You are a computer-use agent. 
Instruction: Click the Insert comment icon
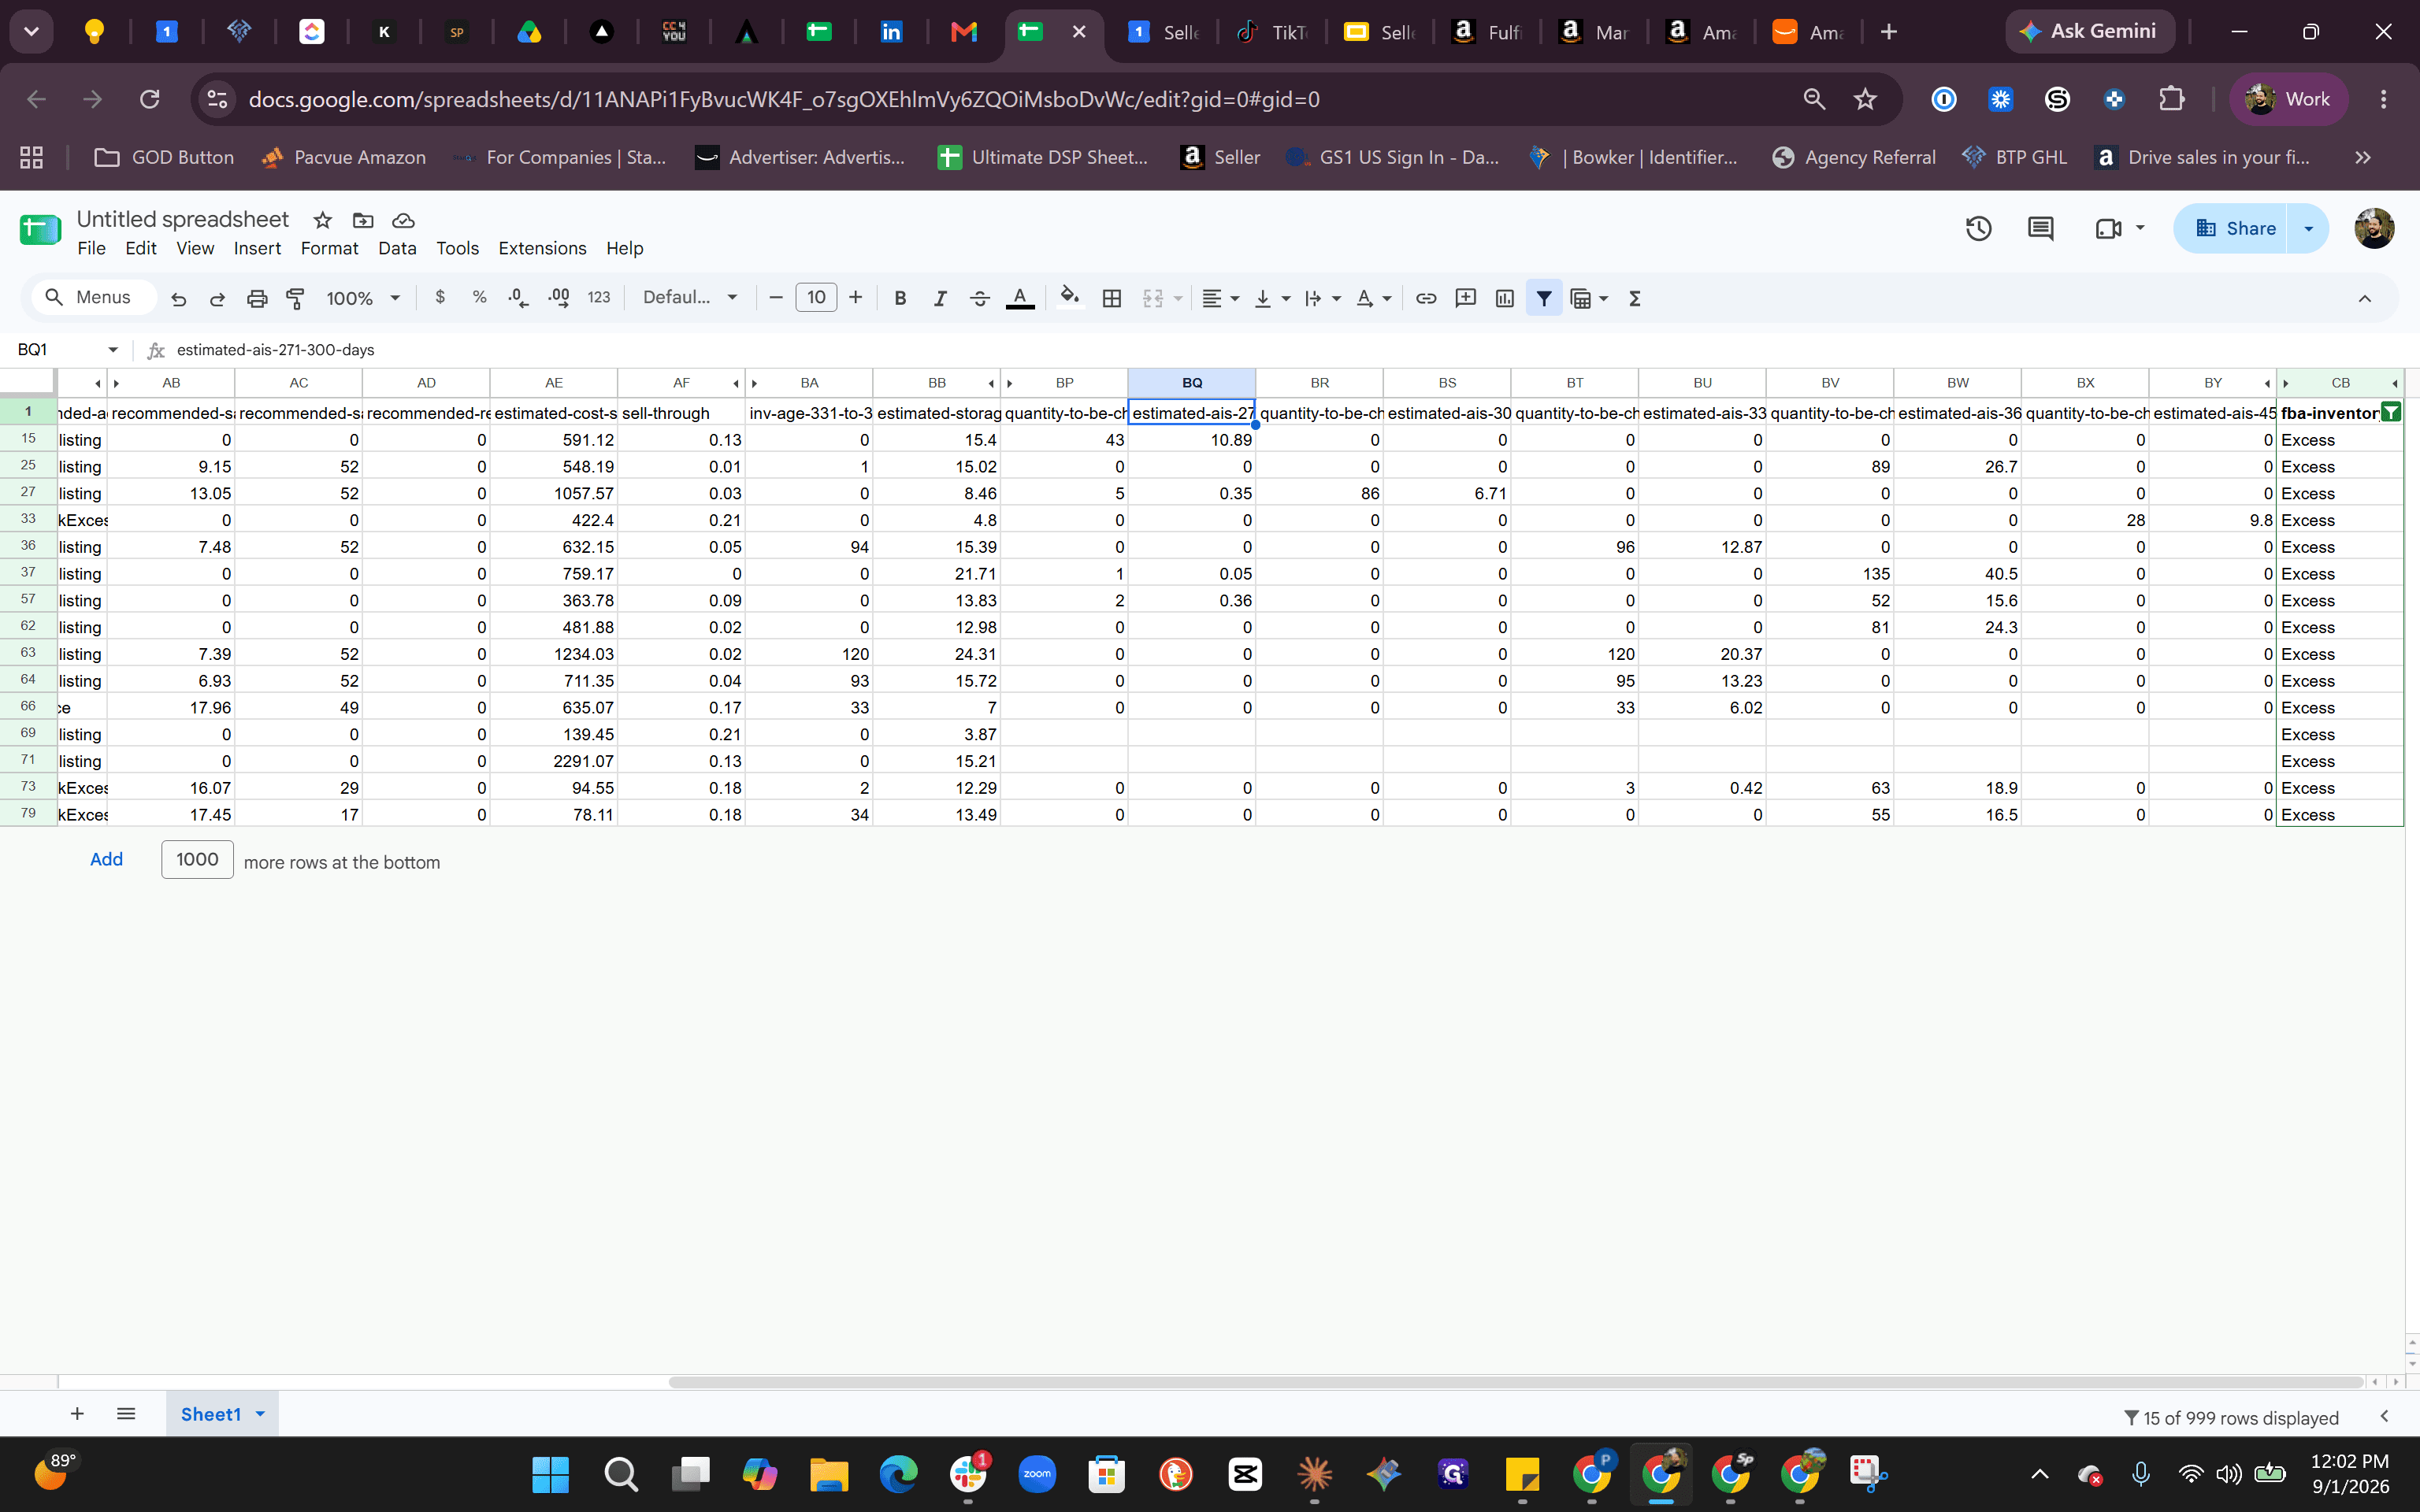coord(1466,298)
